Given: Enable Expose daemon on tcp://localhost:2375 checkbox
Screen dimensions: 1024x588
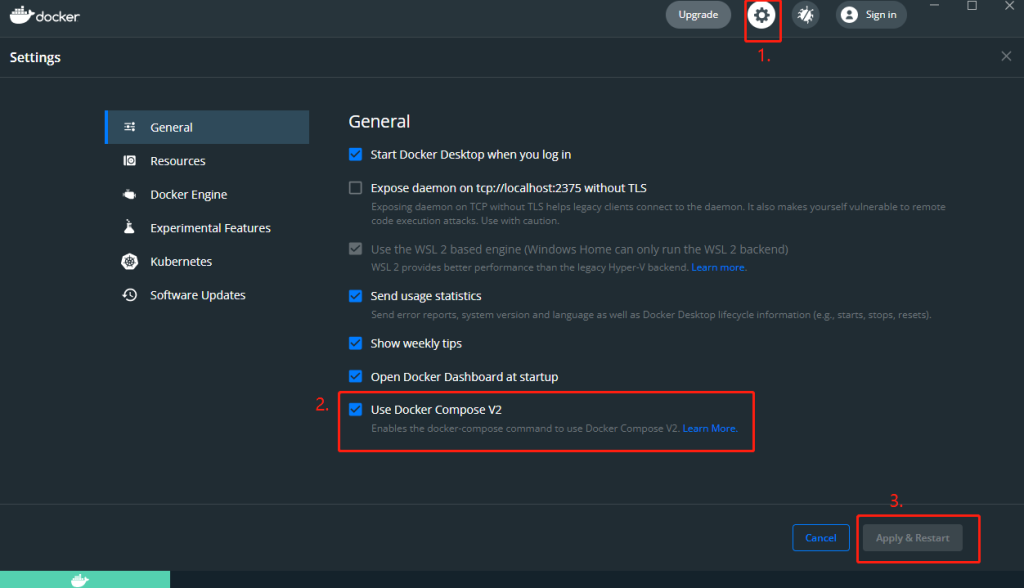Looking at the screenshot, I should tap(355, 188).
